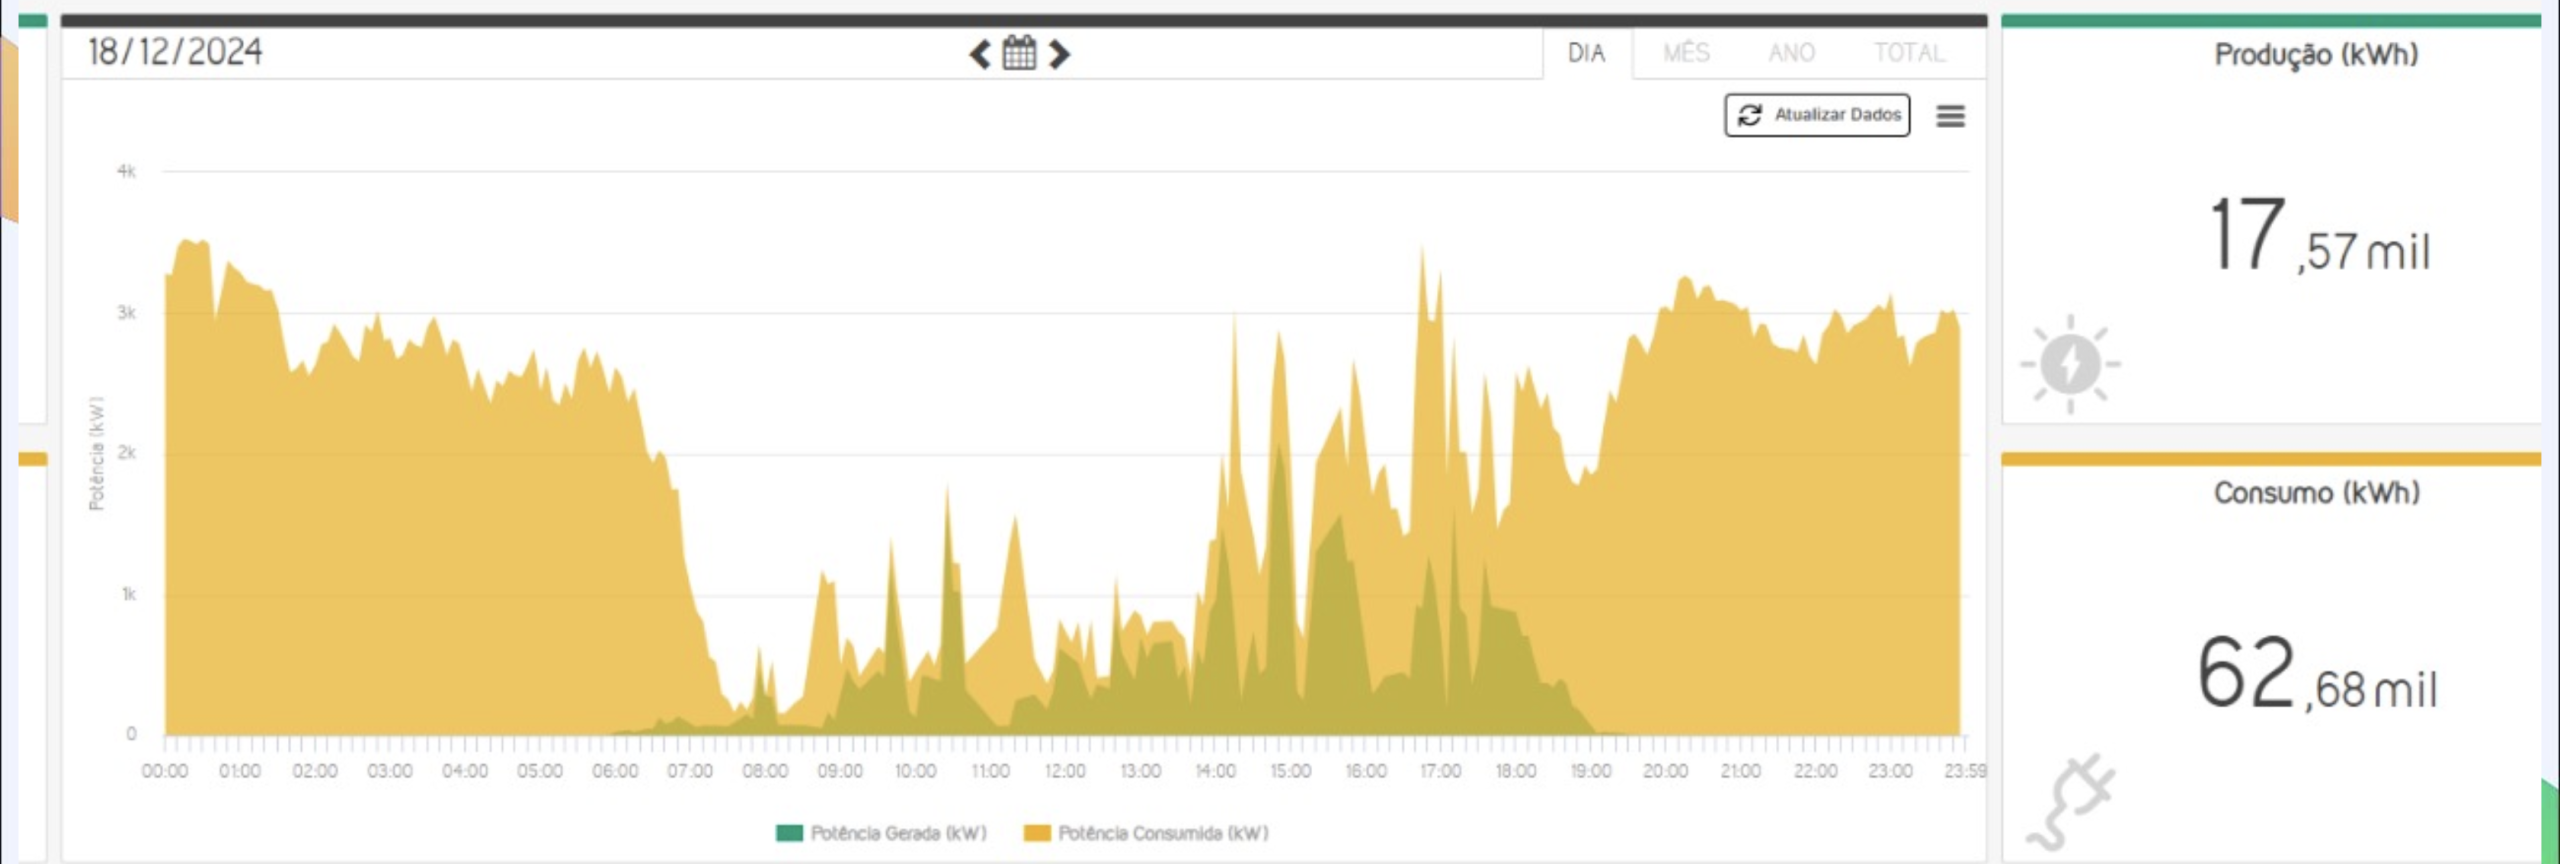Click the plug consumption icon

2070,802
